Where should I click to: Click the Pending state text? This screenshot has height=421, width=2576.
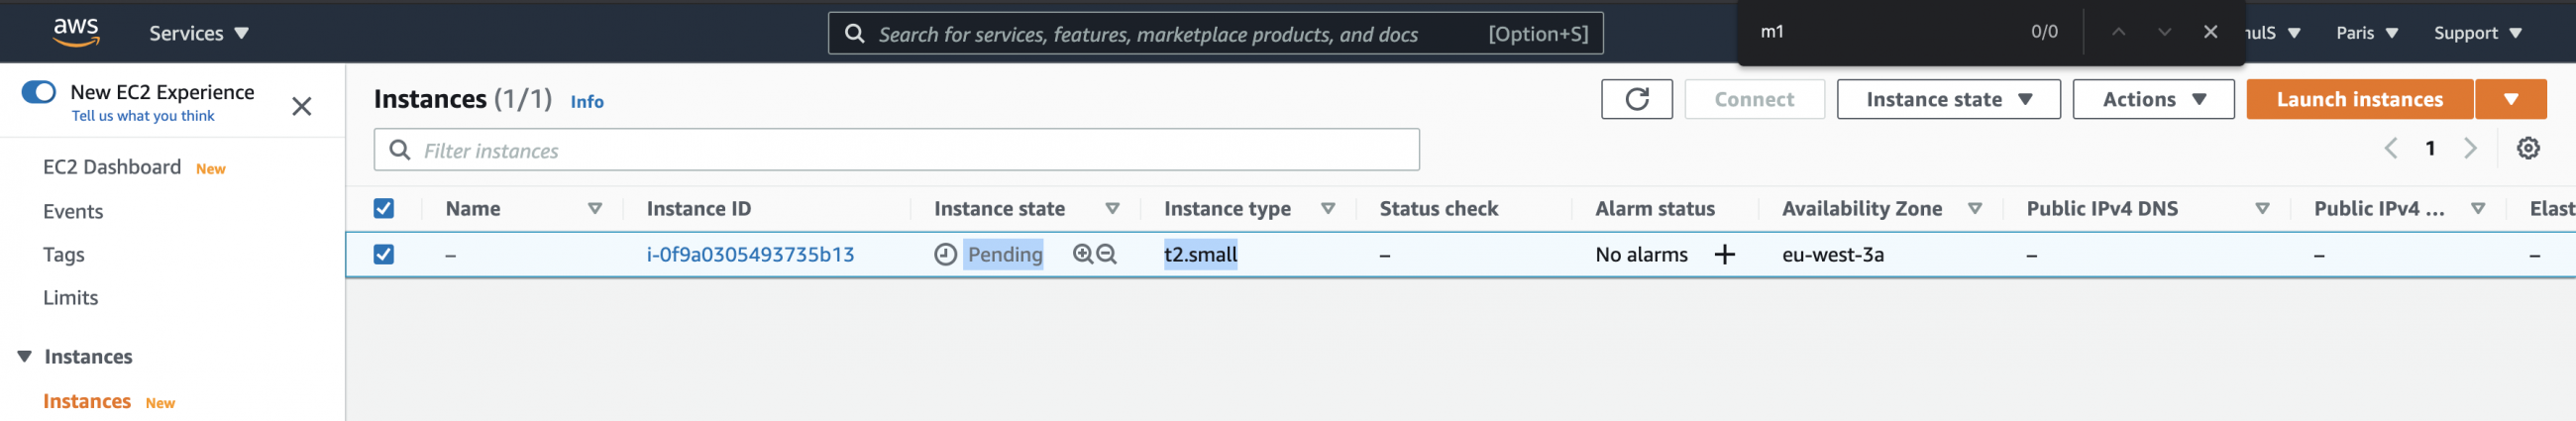click(1004, 255)
